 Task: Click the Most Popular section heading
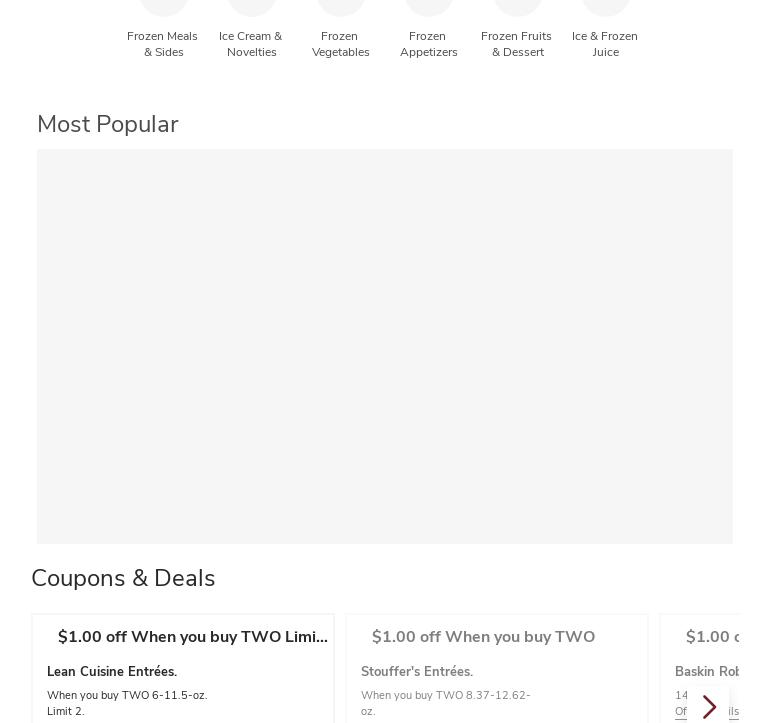point(108,124)
